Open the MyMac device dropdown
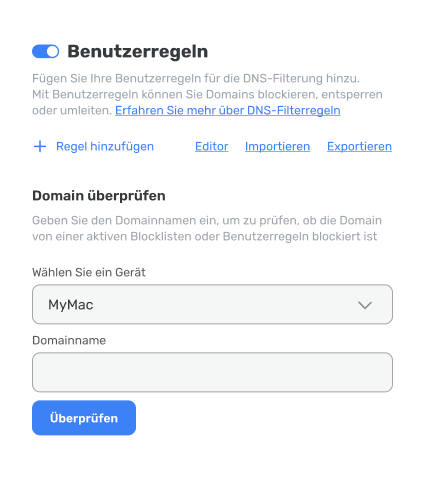 click(x=212, y=304)
